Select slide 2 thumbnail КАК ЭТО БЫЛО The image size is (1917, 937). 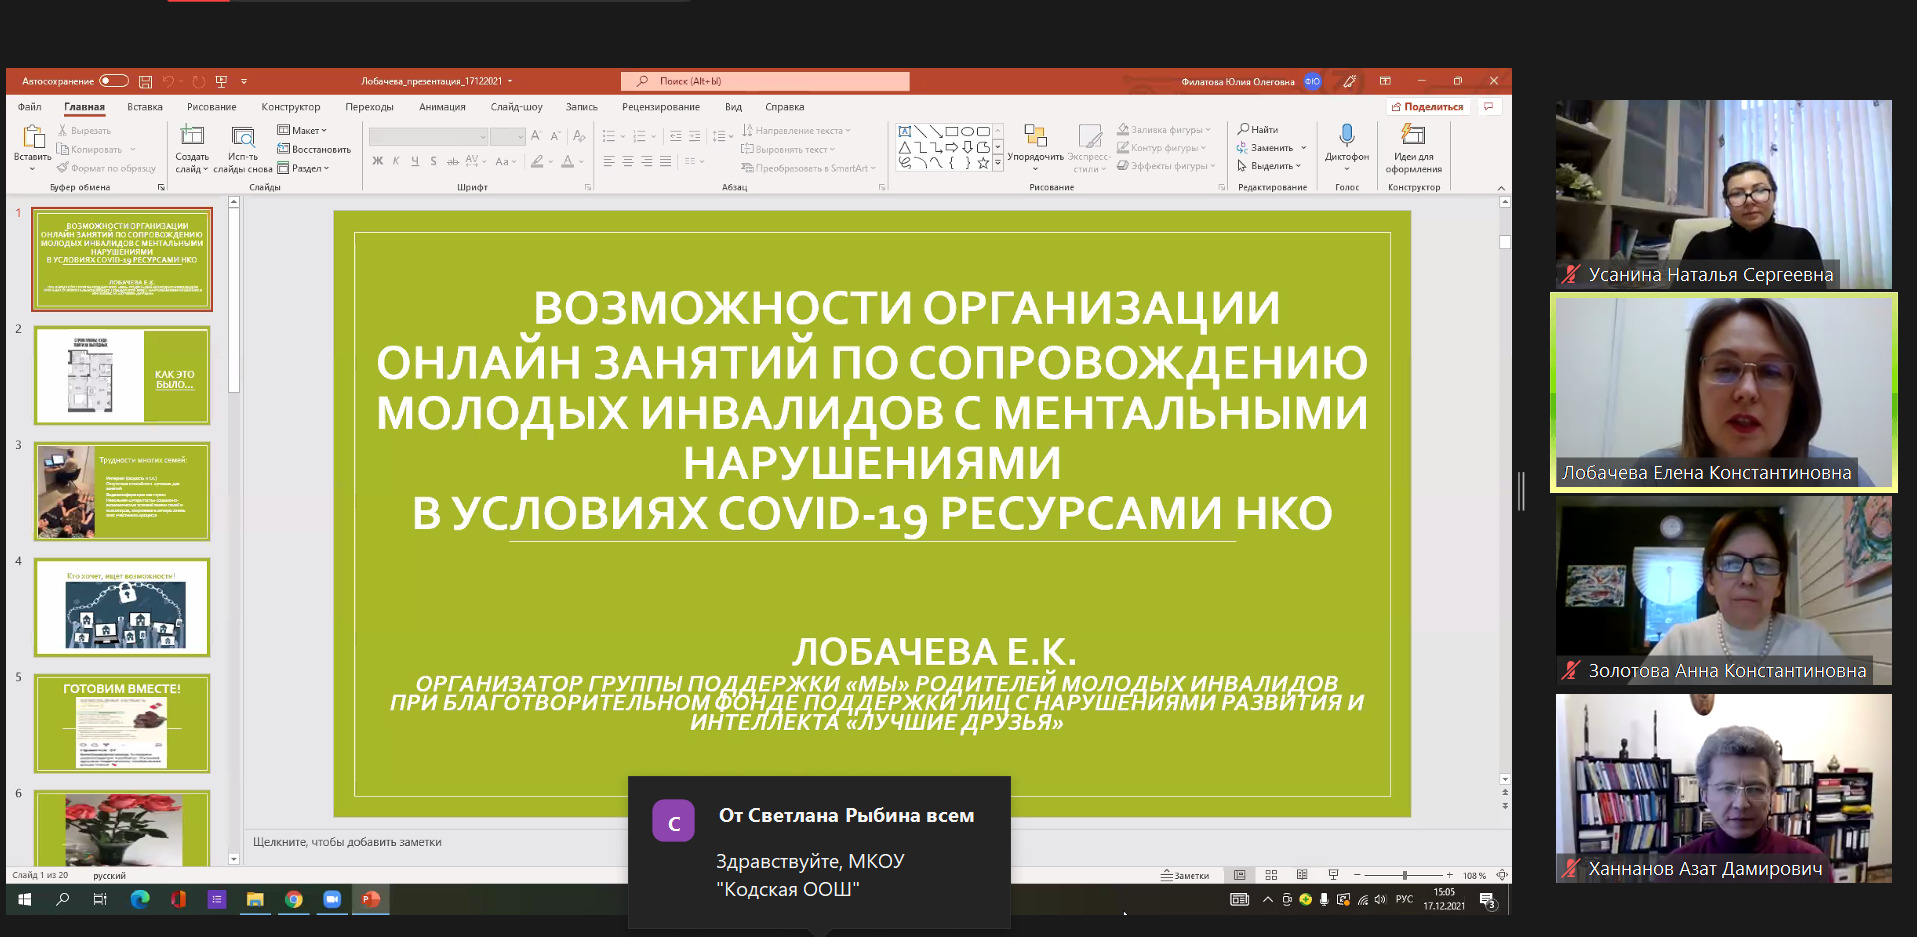click(122, 376)
